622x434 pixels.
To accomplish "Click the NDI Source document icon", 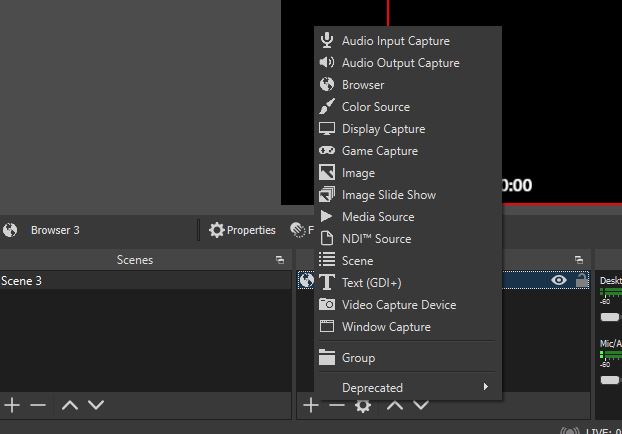I will [x=326, y=238].
